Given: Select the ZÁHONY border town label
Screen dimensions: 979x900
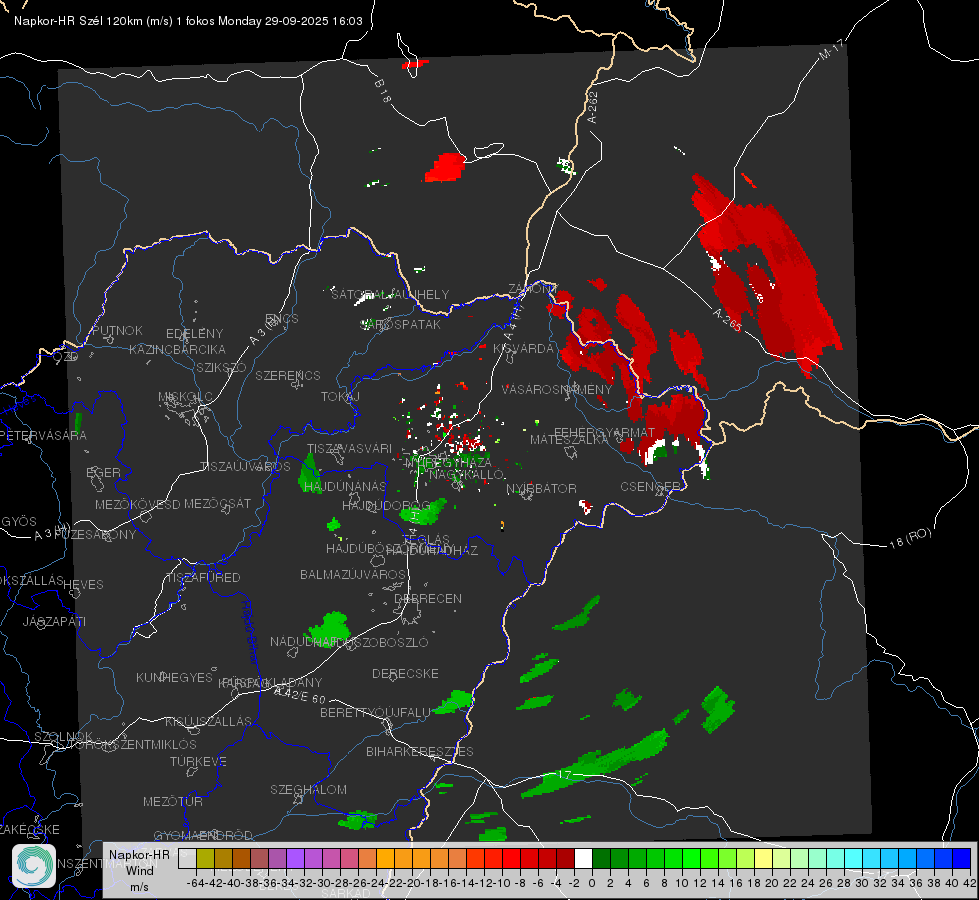Looking at the screenshot, I should [532, 289].
